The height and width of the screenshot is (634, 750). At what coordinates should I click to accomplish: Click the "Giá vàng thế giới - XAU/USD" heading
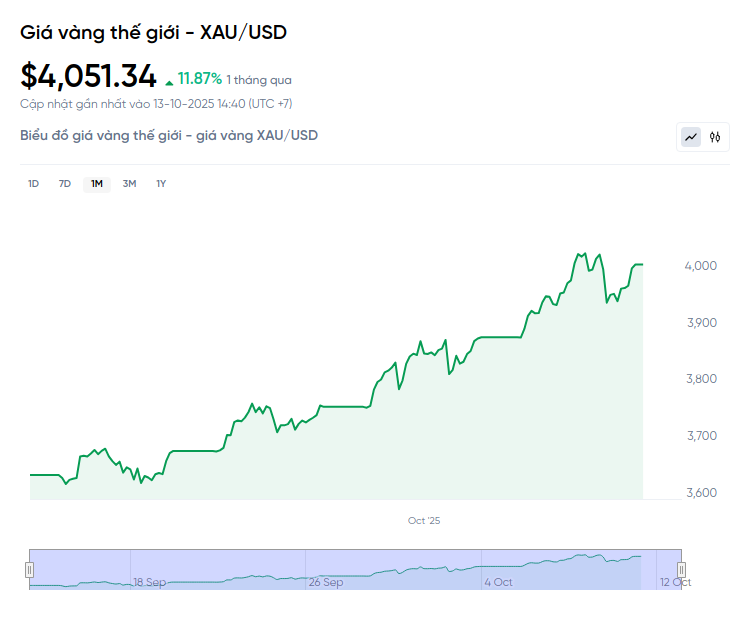tap(153, 32)
